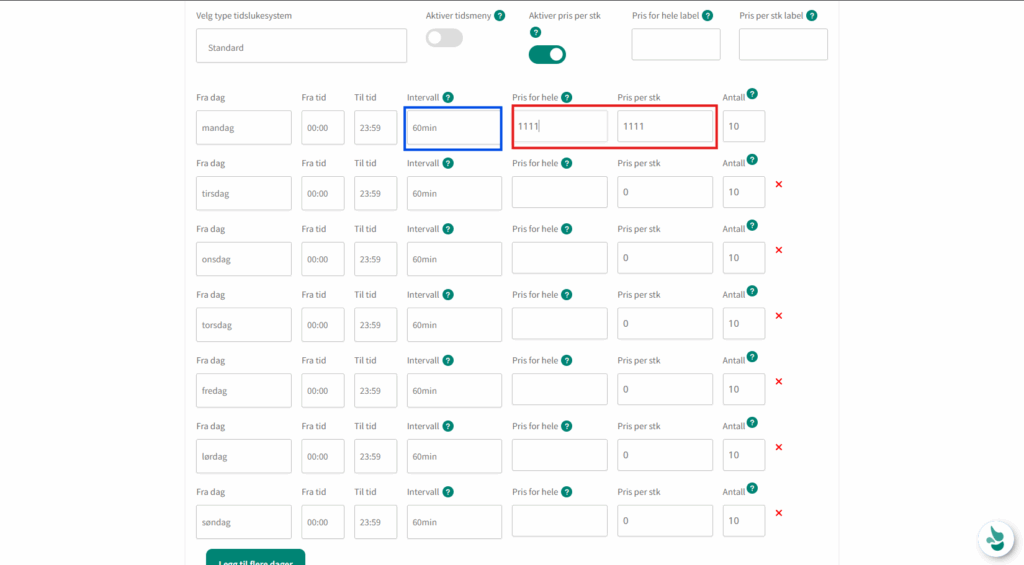
Task: Open the Velg type tidslukesystem dropdown
Action: pos(301,46)
